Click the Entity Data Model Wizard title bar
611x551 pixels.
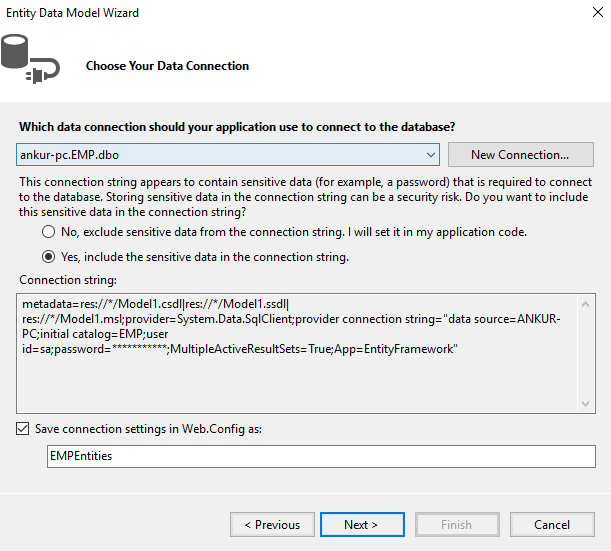[250, 14]
